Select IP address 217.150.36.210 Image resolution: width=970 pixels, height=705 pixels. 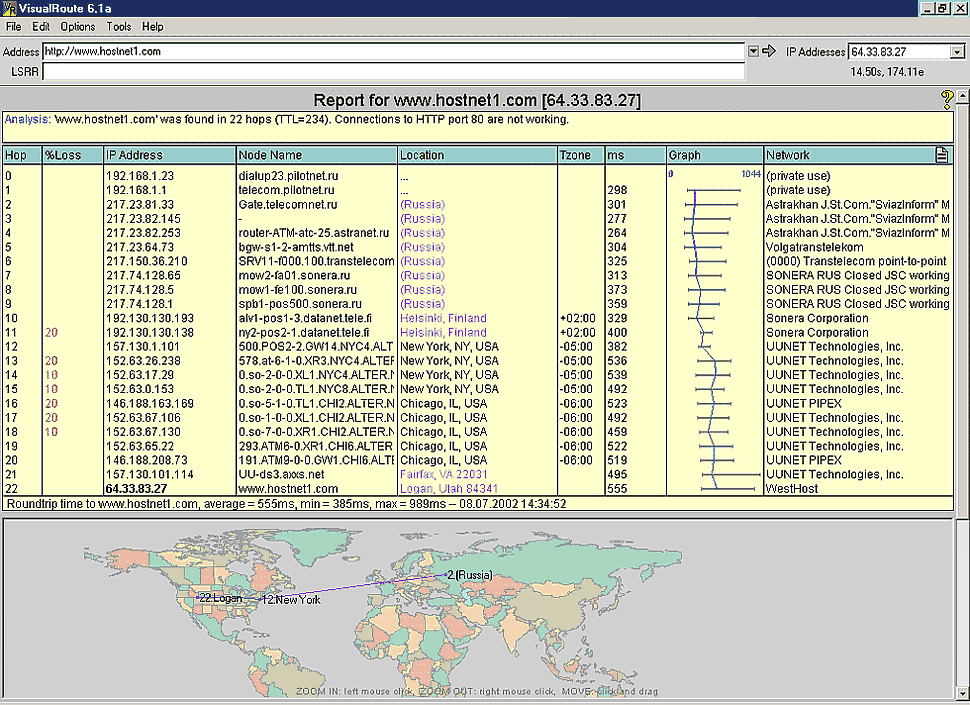click(147, 262)
